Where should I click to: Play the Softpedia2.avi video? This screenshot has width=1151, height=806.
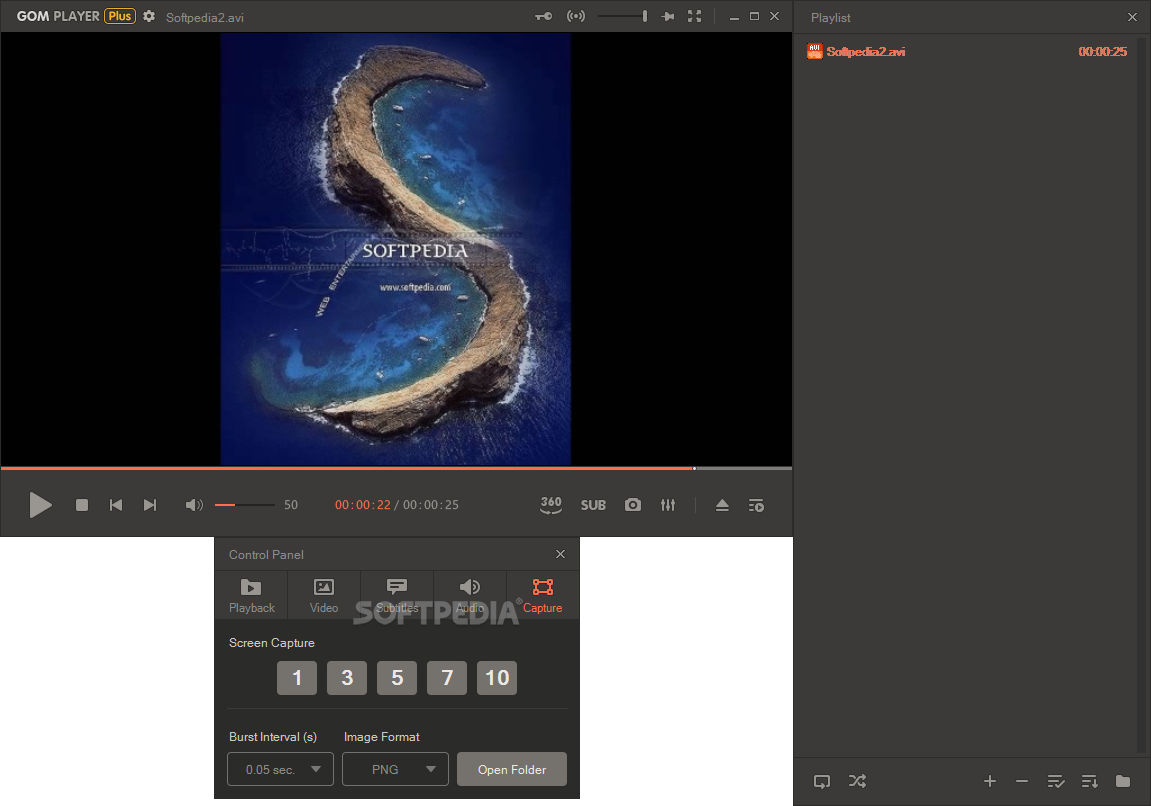40,505
